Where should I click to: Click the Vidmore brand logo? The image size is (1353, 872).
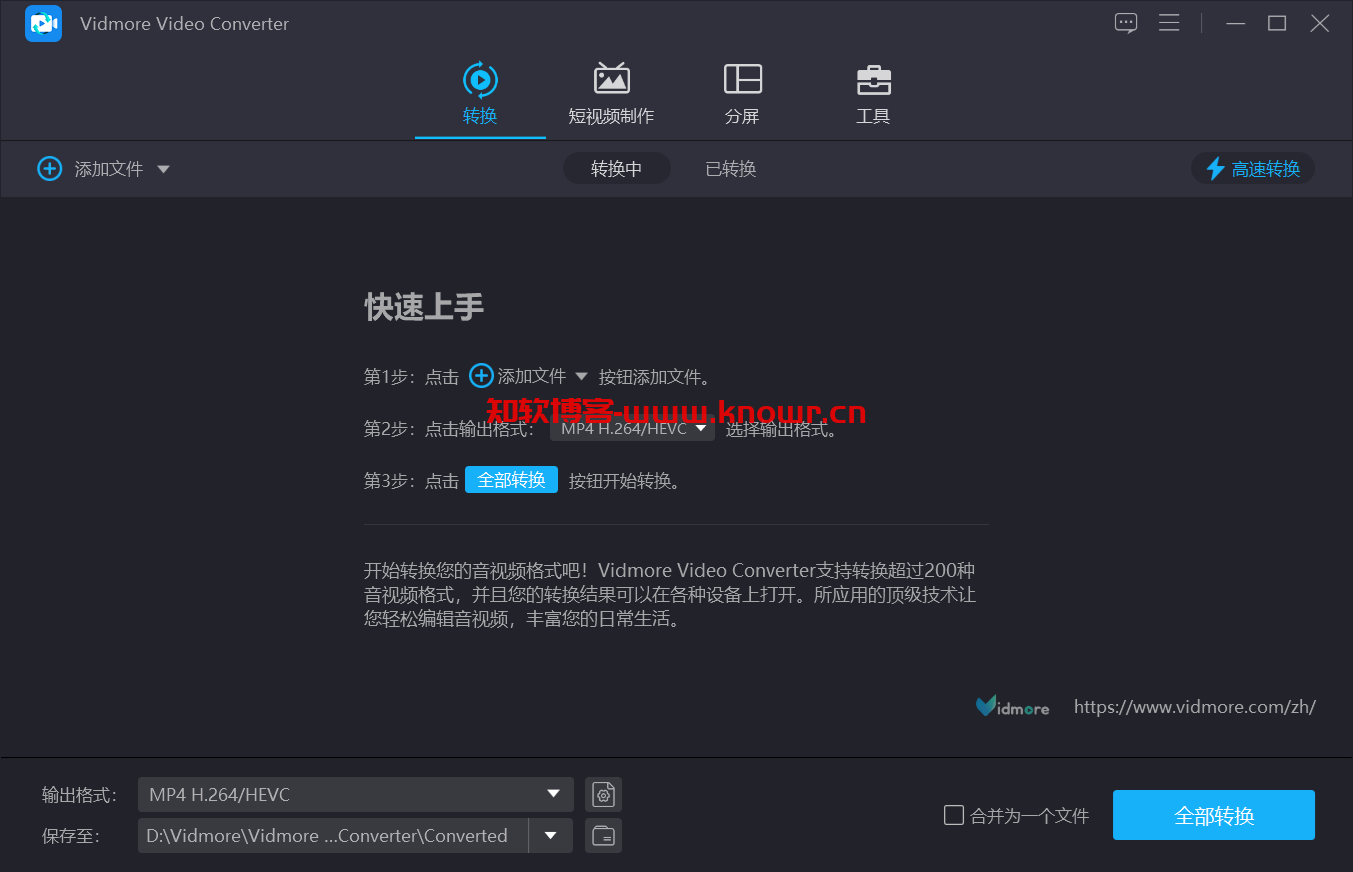1012,706
